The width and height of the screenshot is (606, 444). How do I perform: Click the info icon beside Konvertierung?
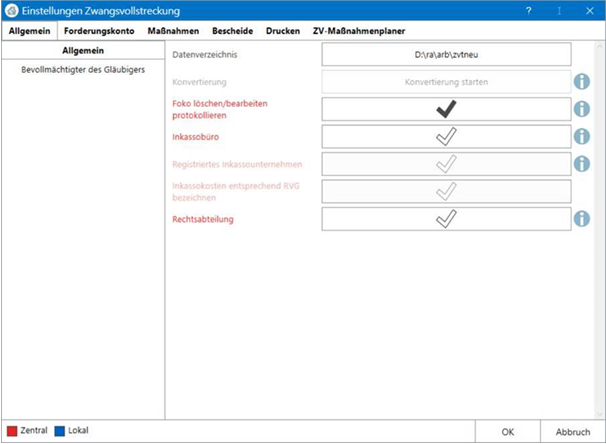pyautogui.click(x=582, y=82)
